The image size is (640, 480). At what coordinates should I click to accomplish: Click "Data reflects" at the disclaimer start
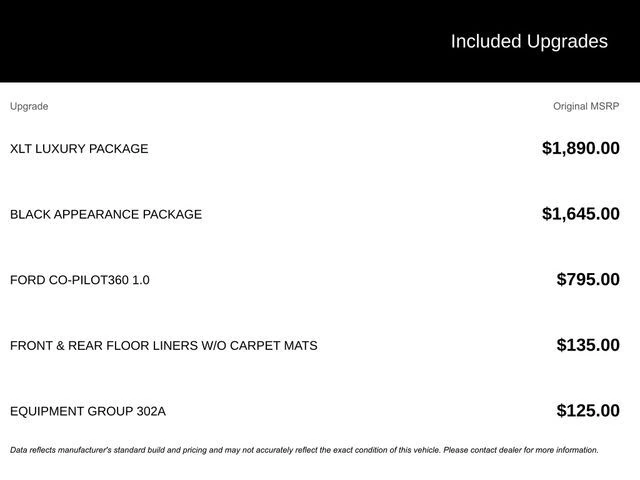coord(33,450)
